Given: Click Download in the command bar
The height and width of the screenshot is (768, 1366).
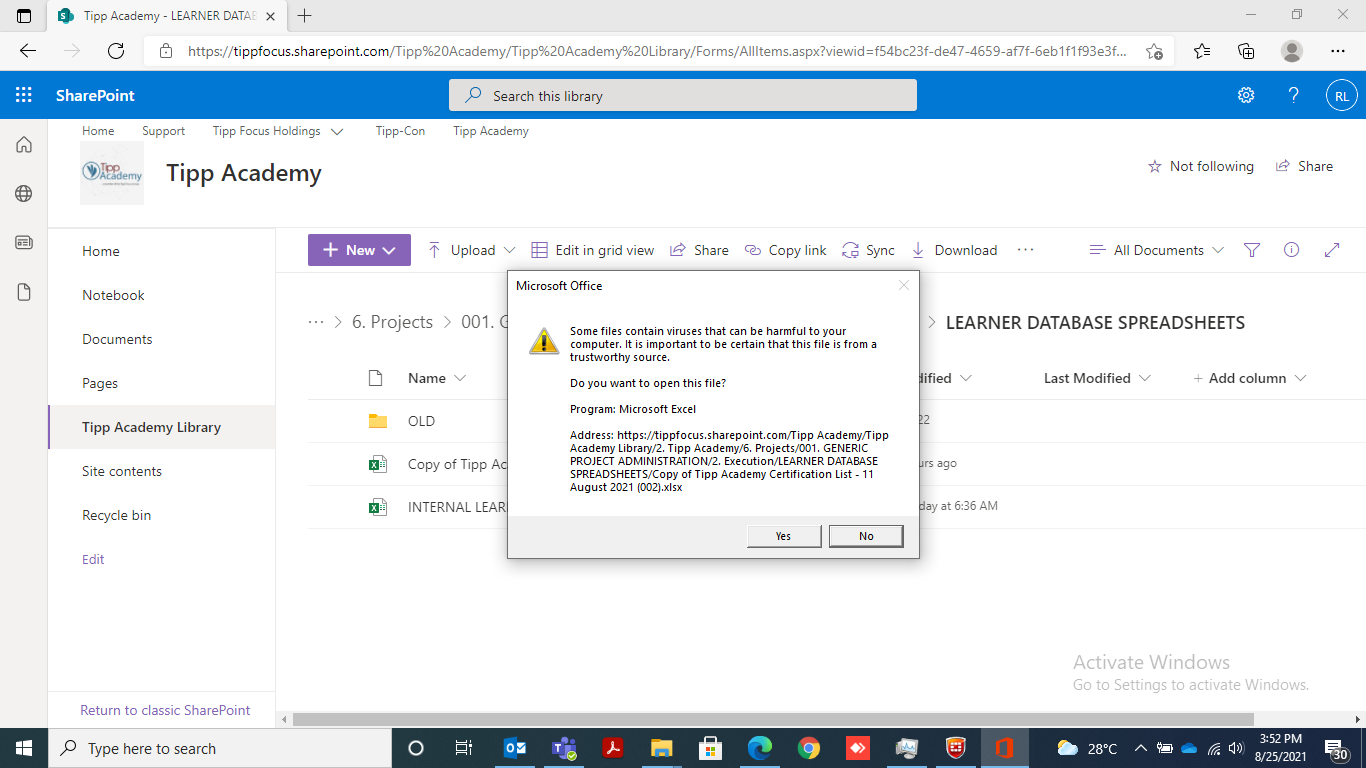Looking at the screenshot, I should [954, 250].
